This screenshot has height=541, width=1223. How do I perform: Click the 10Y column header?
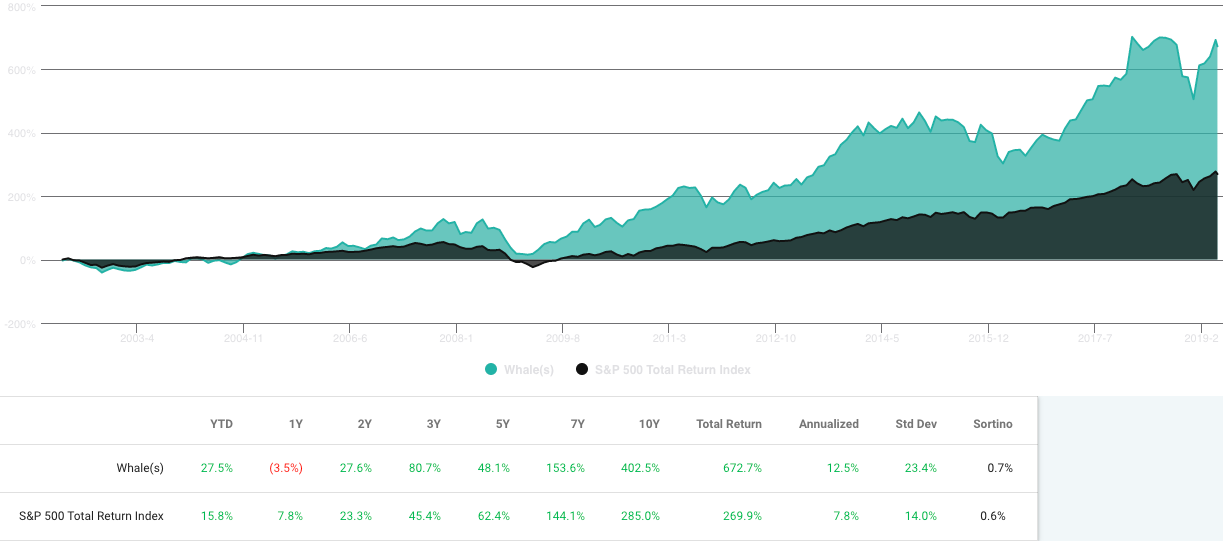649,424
